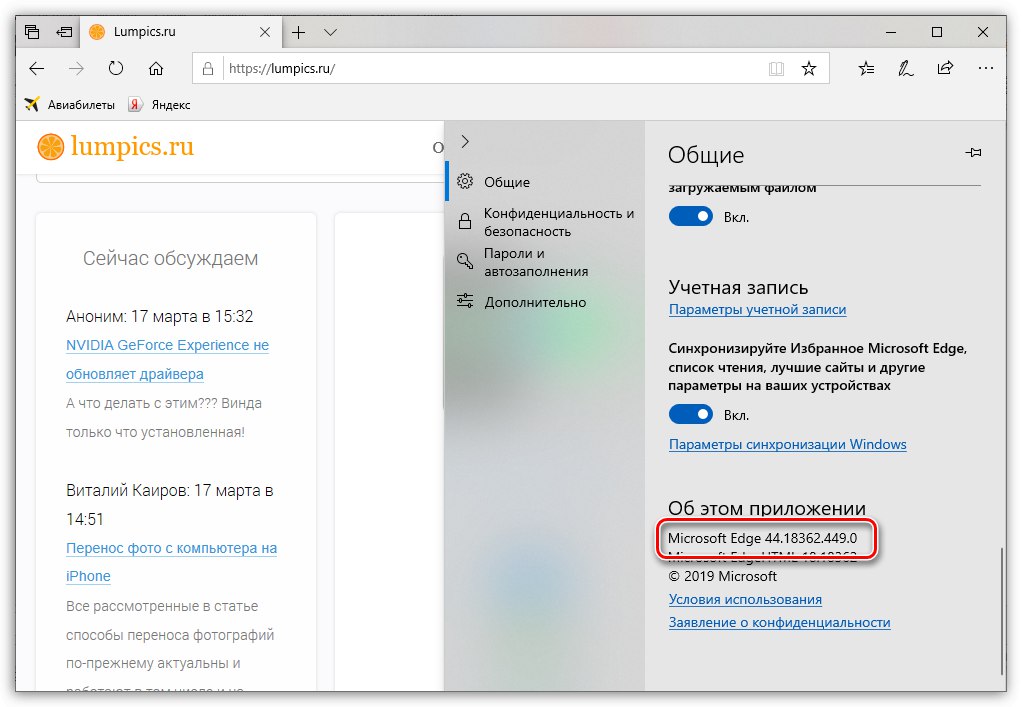The height and width of the screenshot is (707, 1022).
Task: Open the Авиабилеты bookmark
Action: point(70,104)
